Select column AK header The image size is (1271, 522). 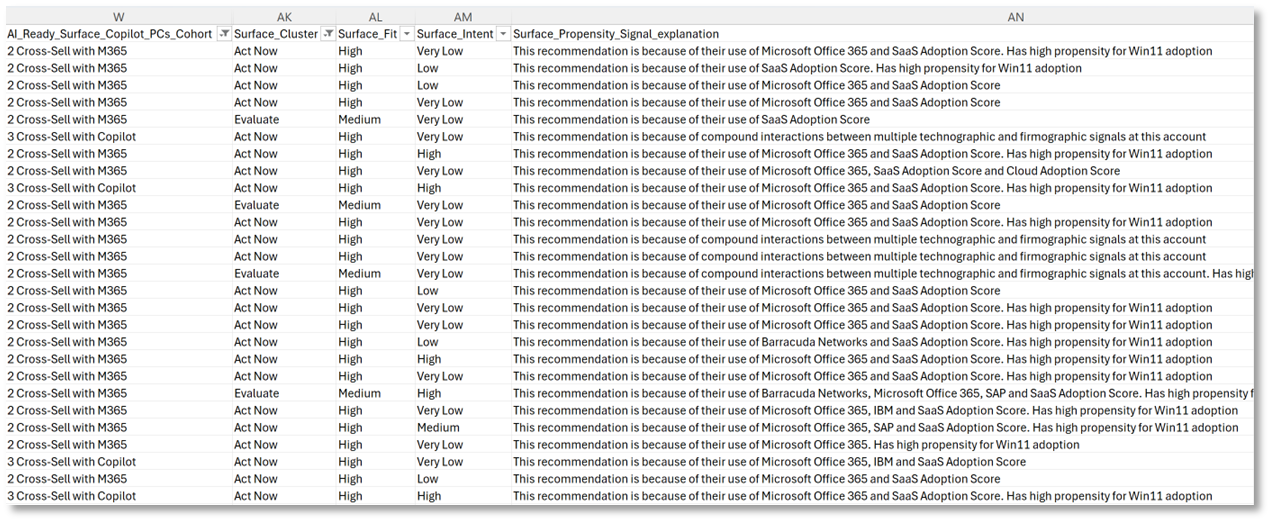click(283, 17)
